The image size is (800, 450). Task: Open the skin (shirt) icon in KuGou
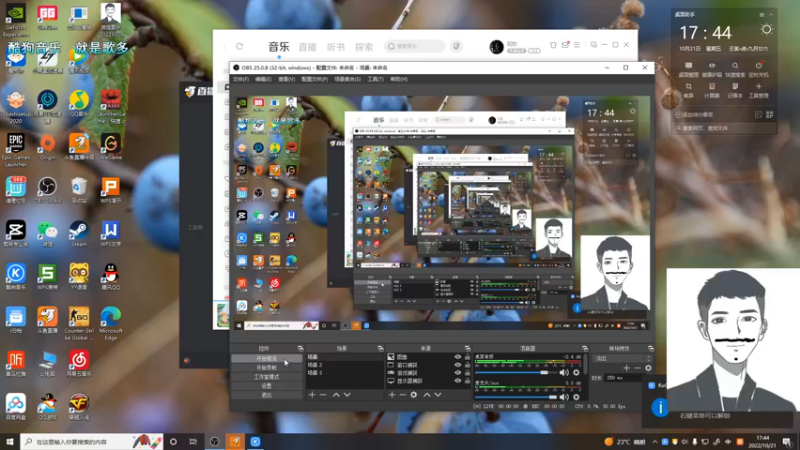click(x=553, y=45)
